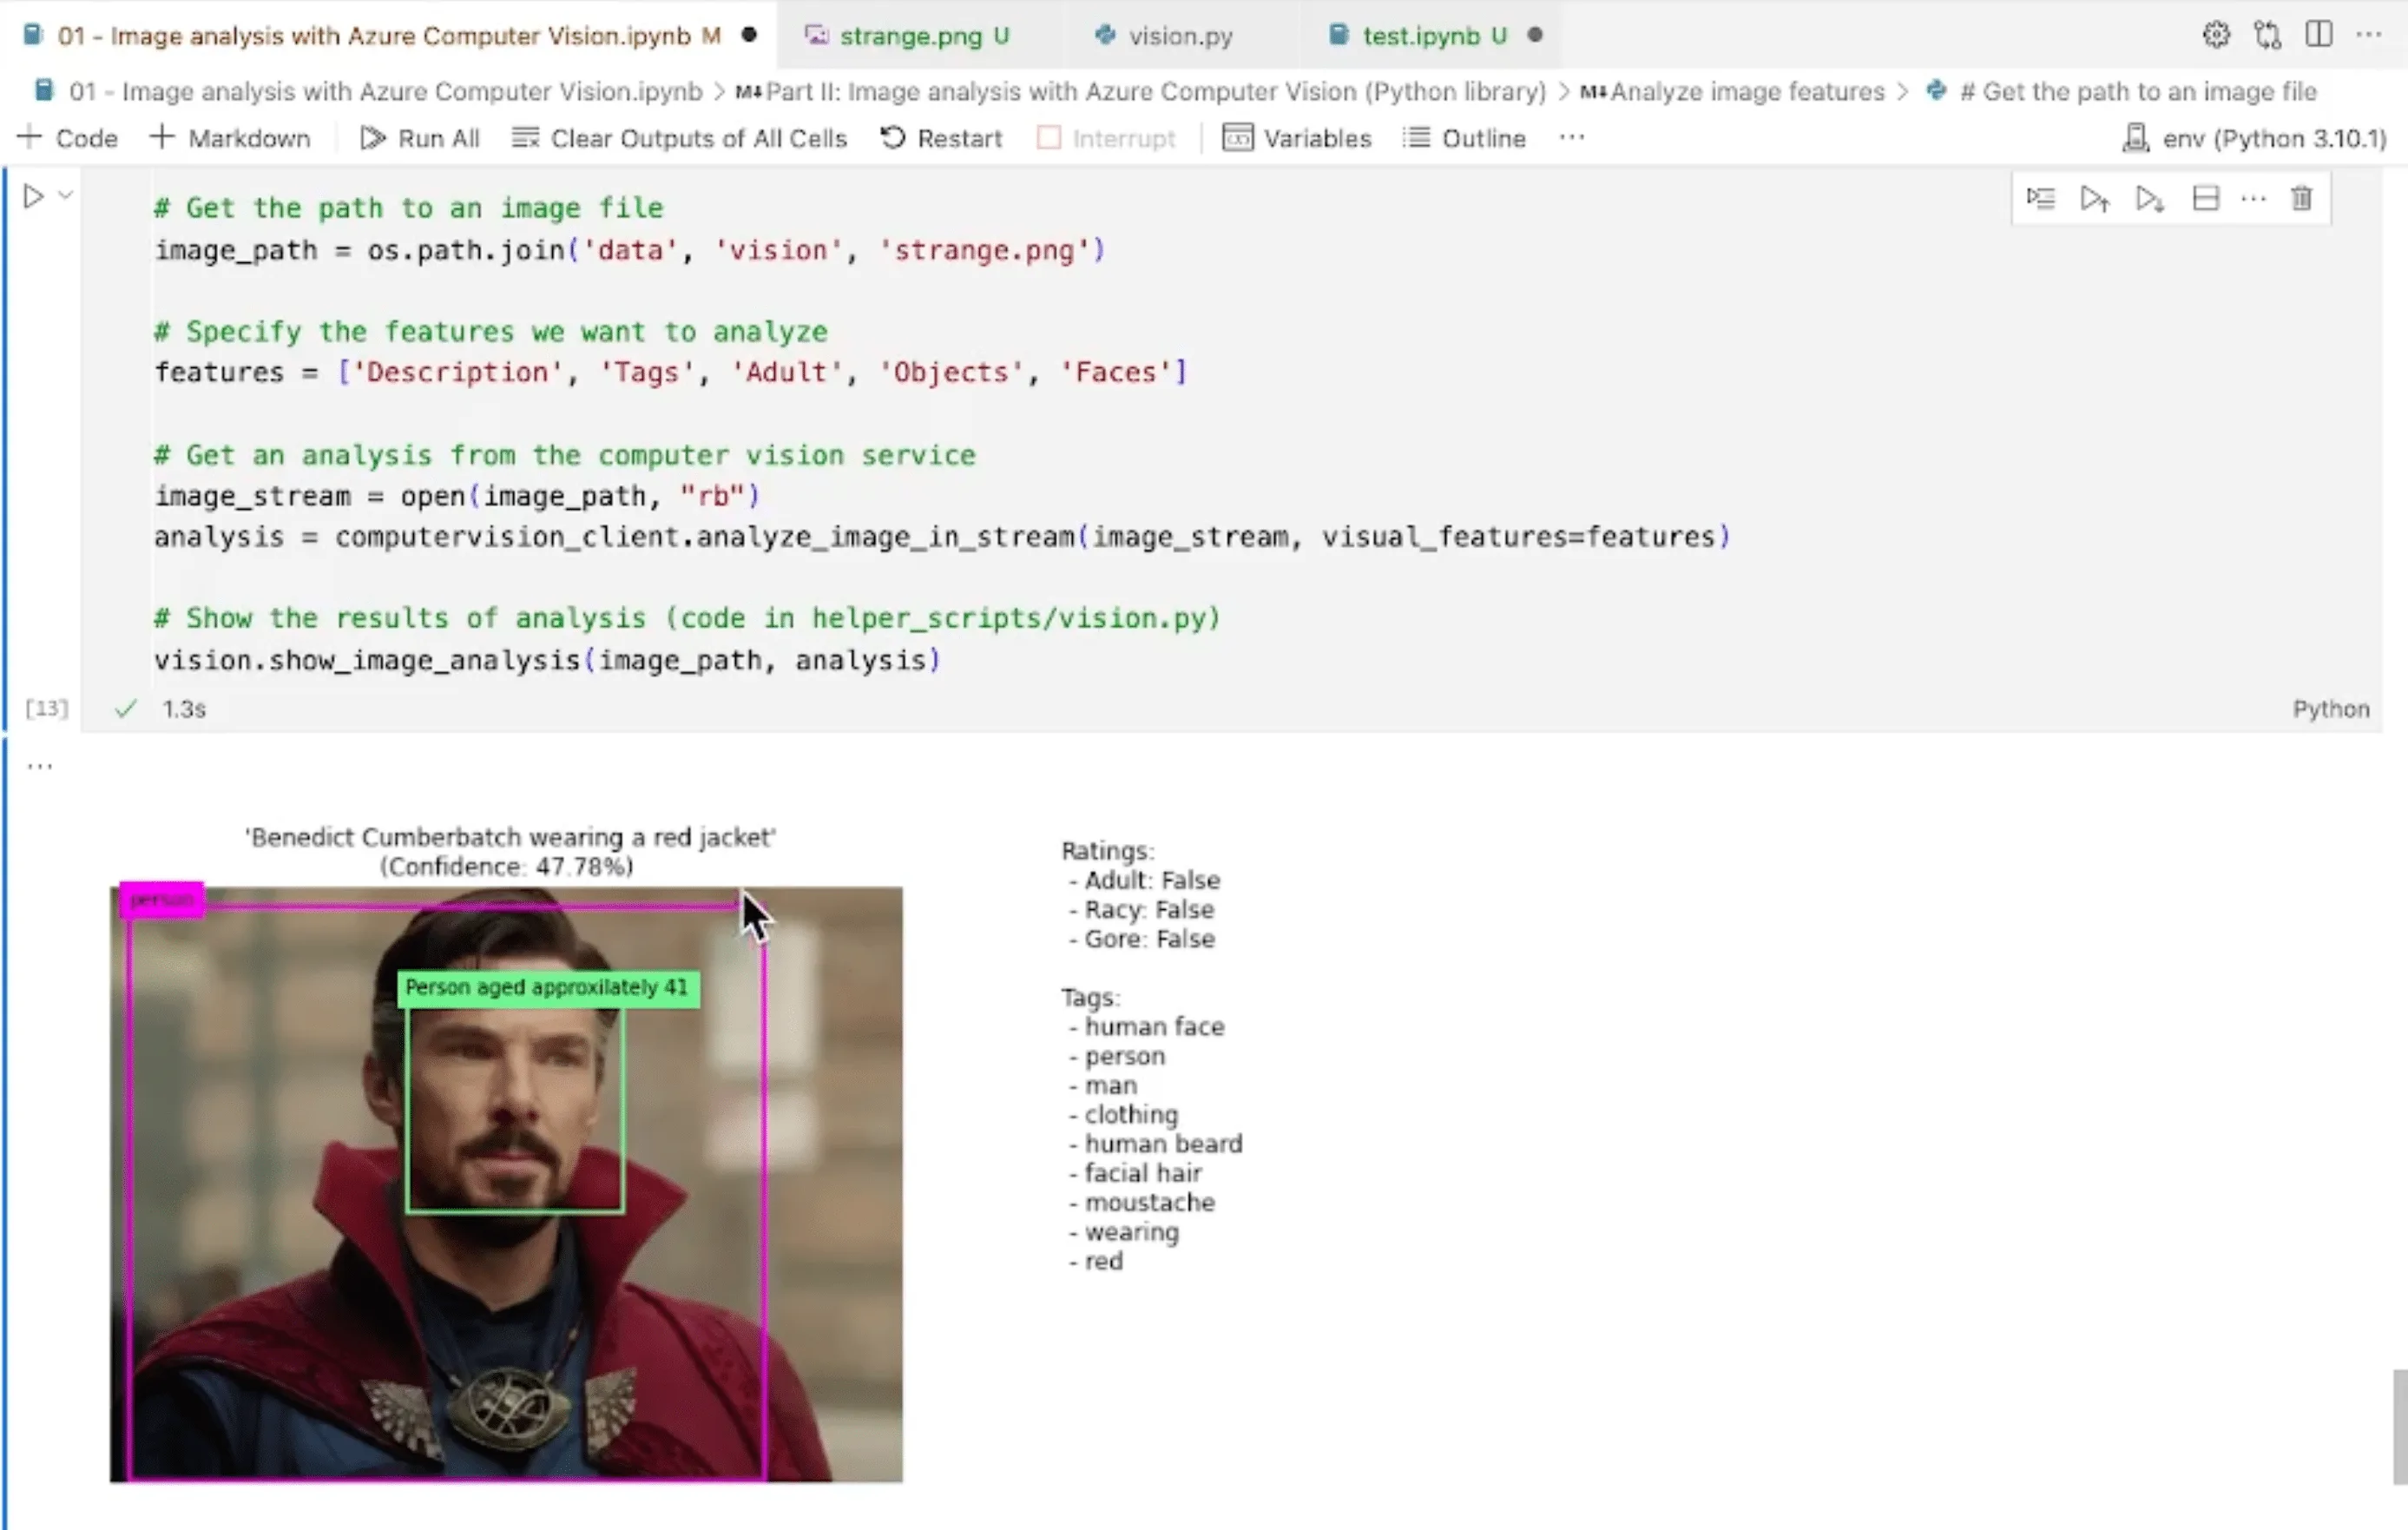This screenshot has width=2408, height=1530.
Task: Click breadcrumb Get the path to an image file
Action: 2137,92
